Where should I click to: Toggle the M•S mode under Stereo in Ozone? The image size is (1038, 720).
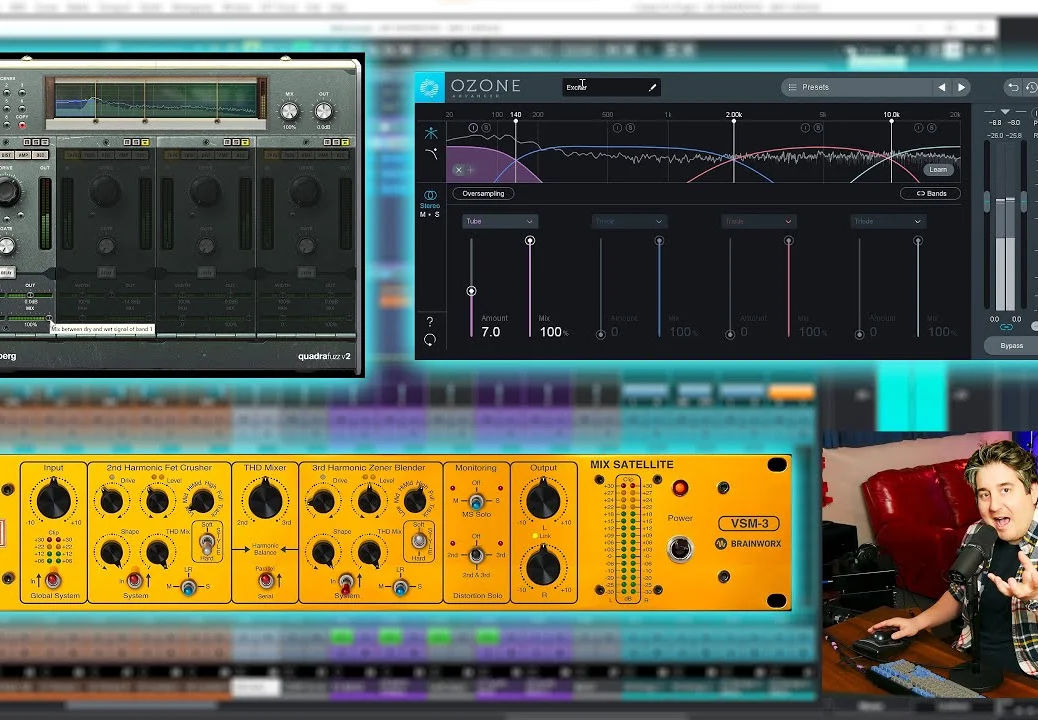click(x=430, y=215)
